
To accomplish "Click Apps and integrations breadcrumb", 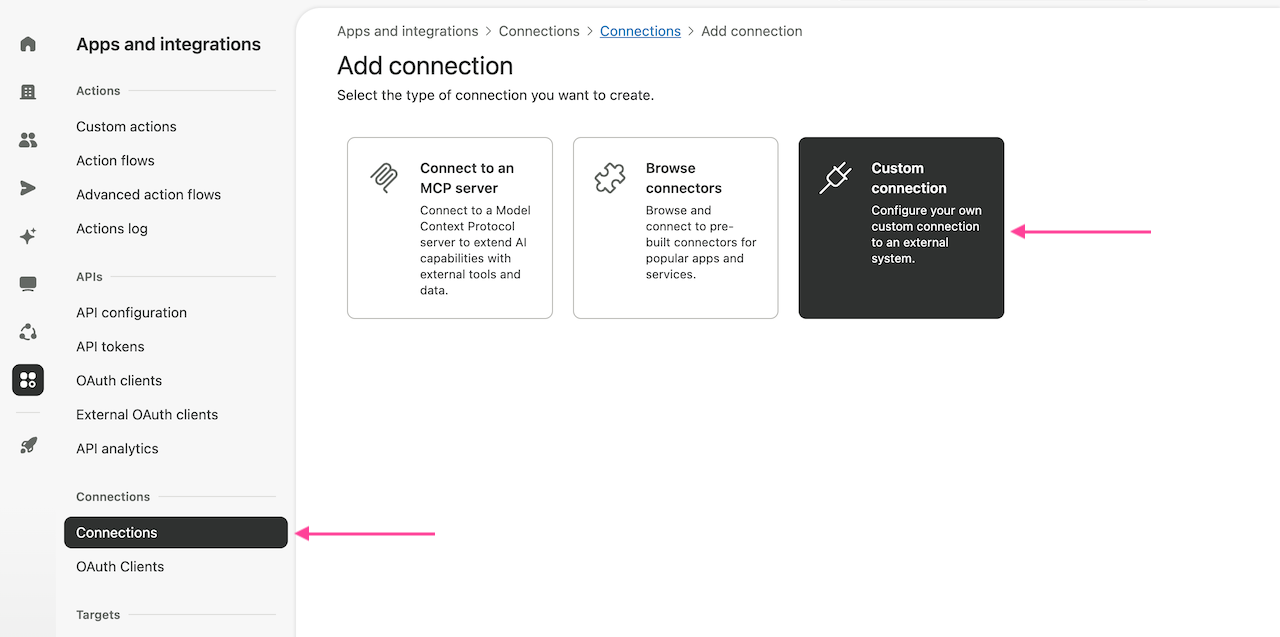I will point(408,31).
